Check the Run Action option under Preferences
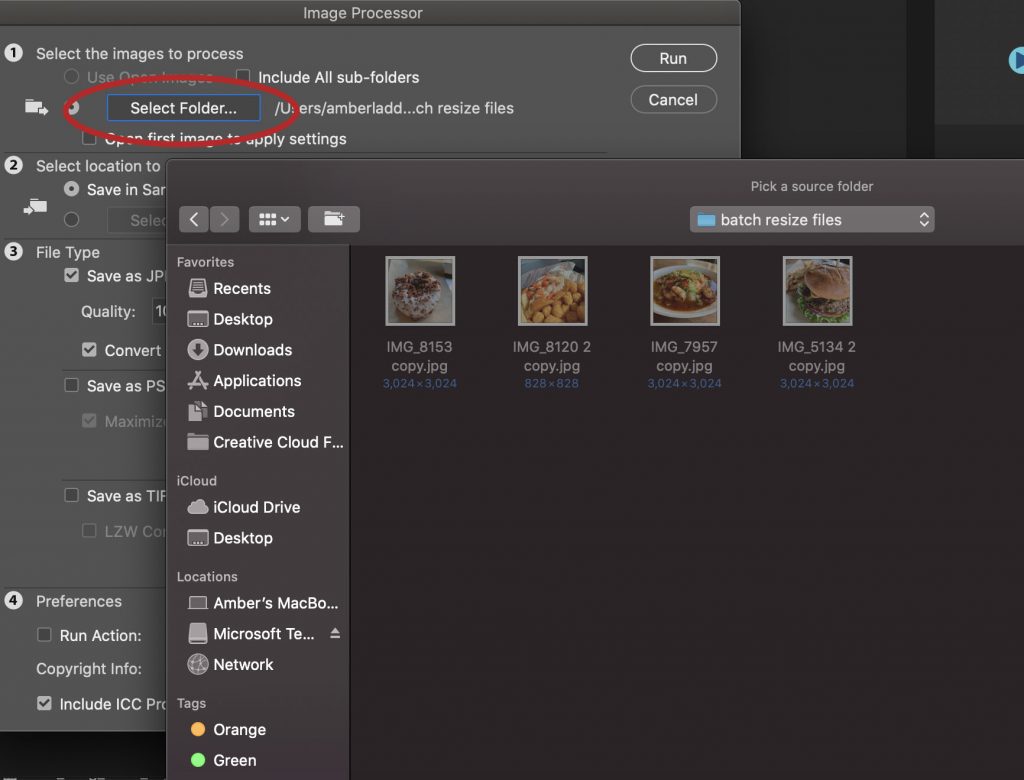Screen dimensions: 1024x780 point(44,636)
